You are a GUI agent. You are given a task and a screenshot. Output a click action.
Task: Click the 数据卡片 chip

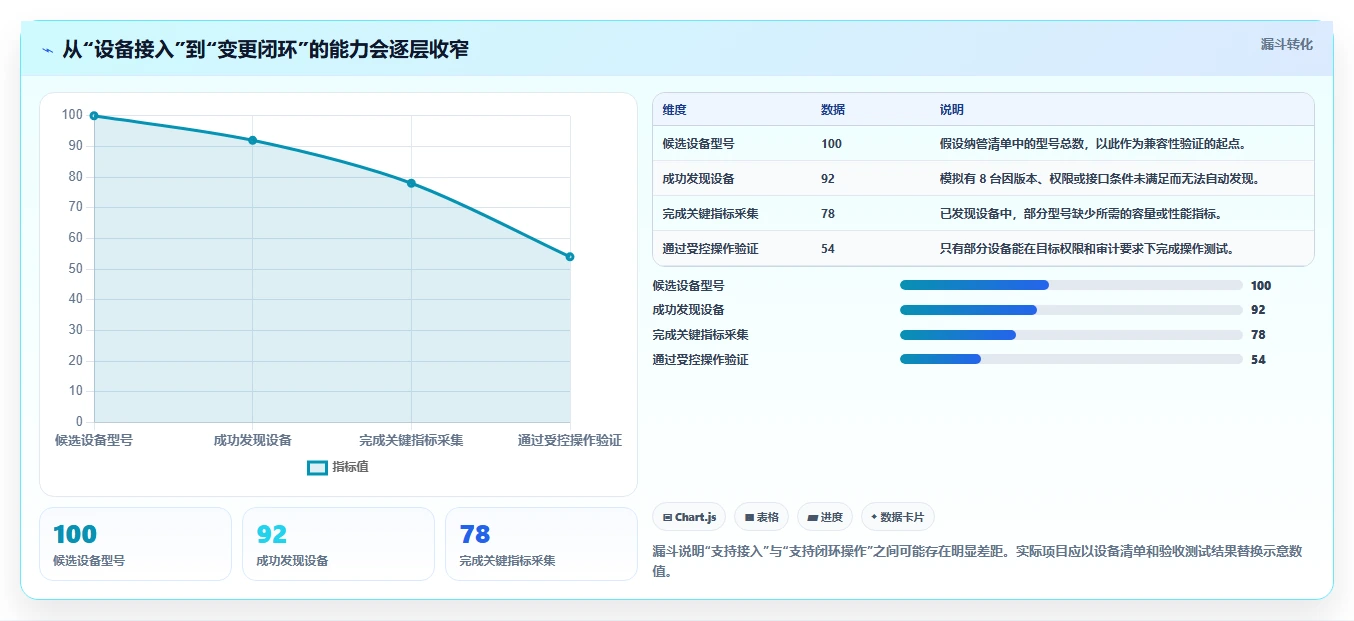898,517
